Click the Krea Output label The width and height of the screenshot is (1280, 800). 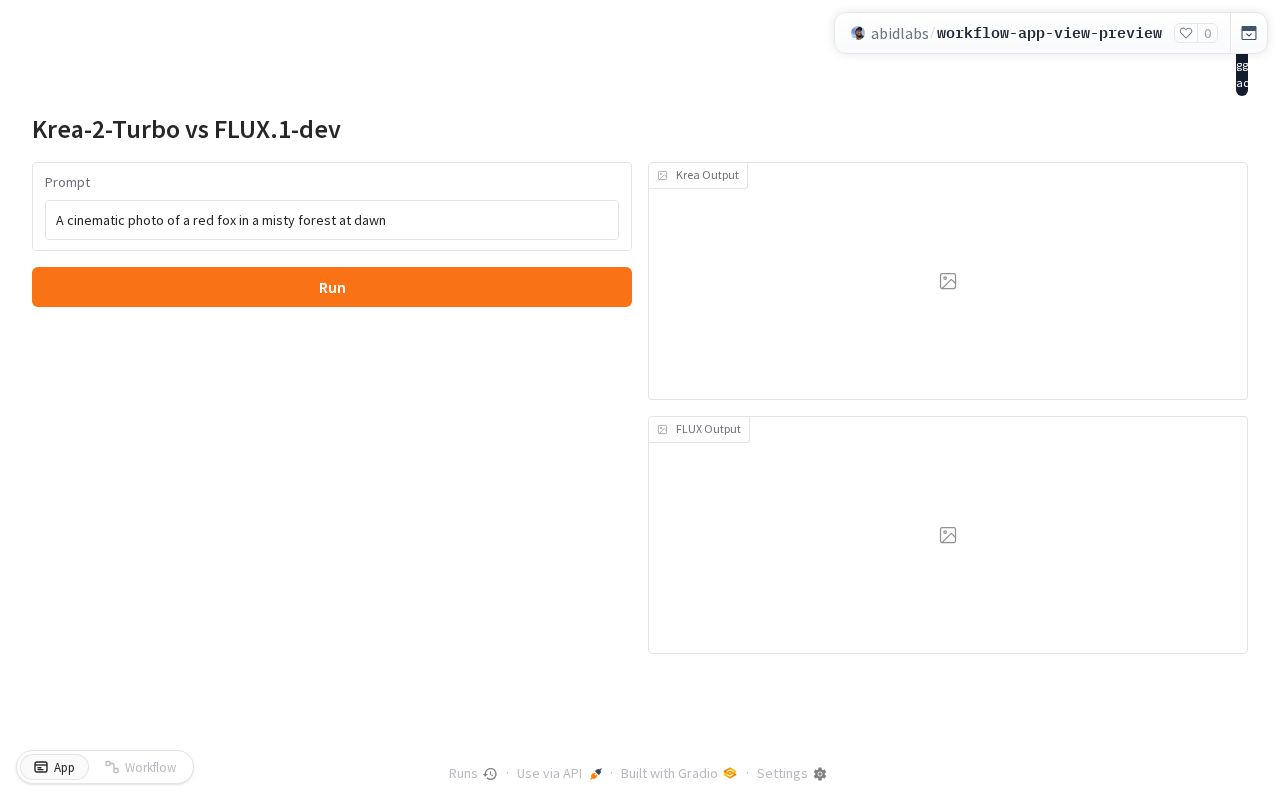pyautogui.click(x=698, y=175)
